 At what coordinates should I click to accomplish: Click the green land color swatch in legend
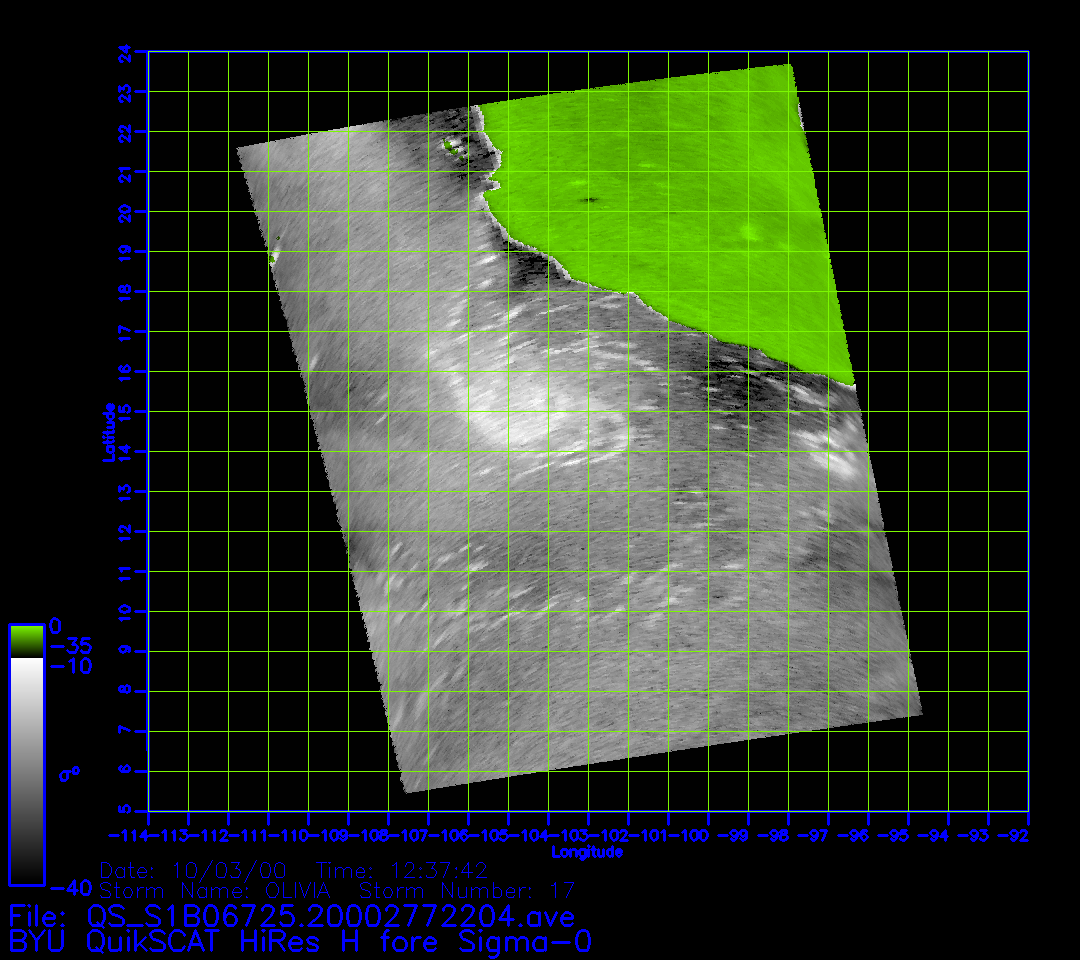(x=26, y=640)
